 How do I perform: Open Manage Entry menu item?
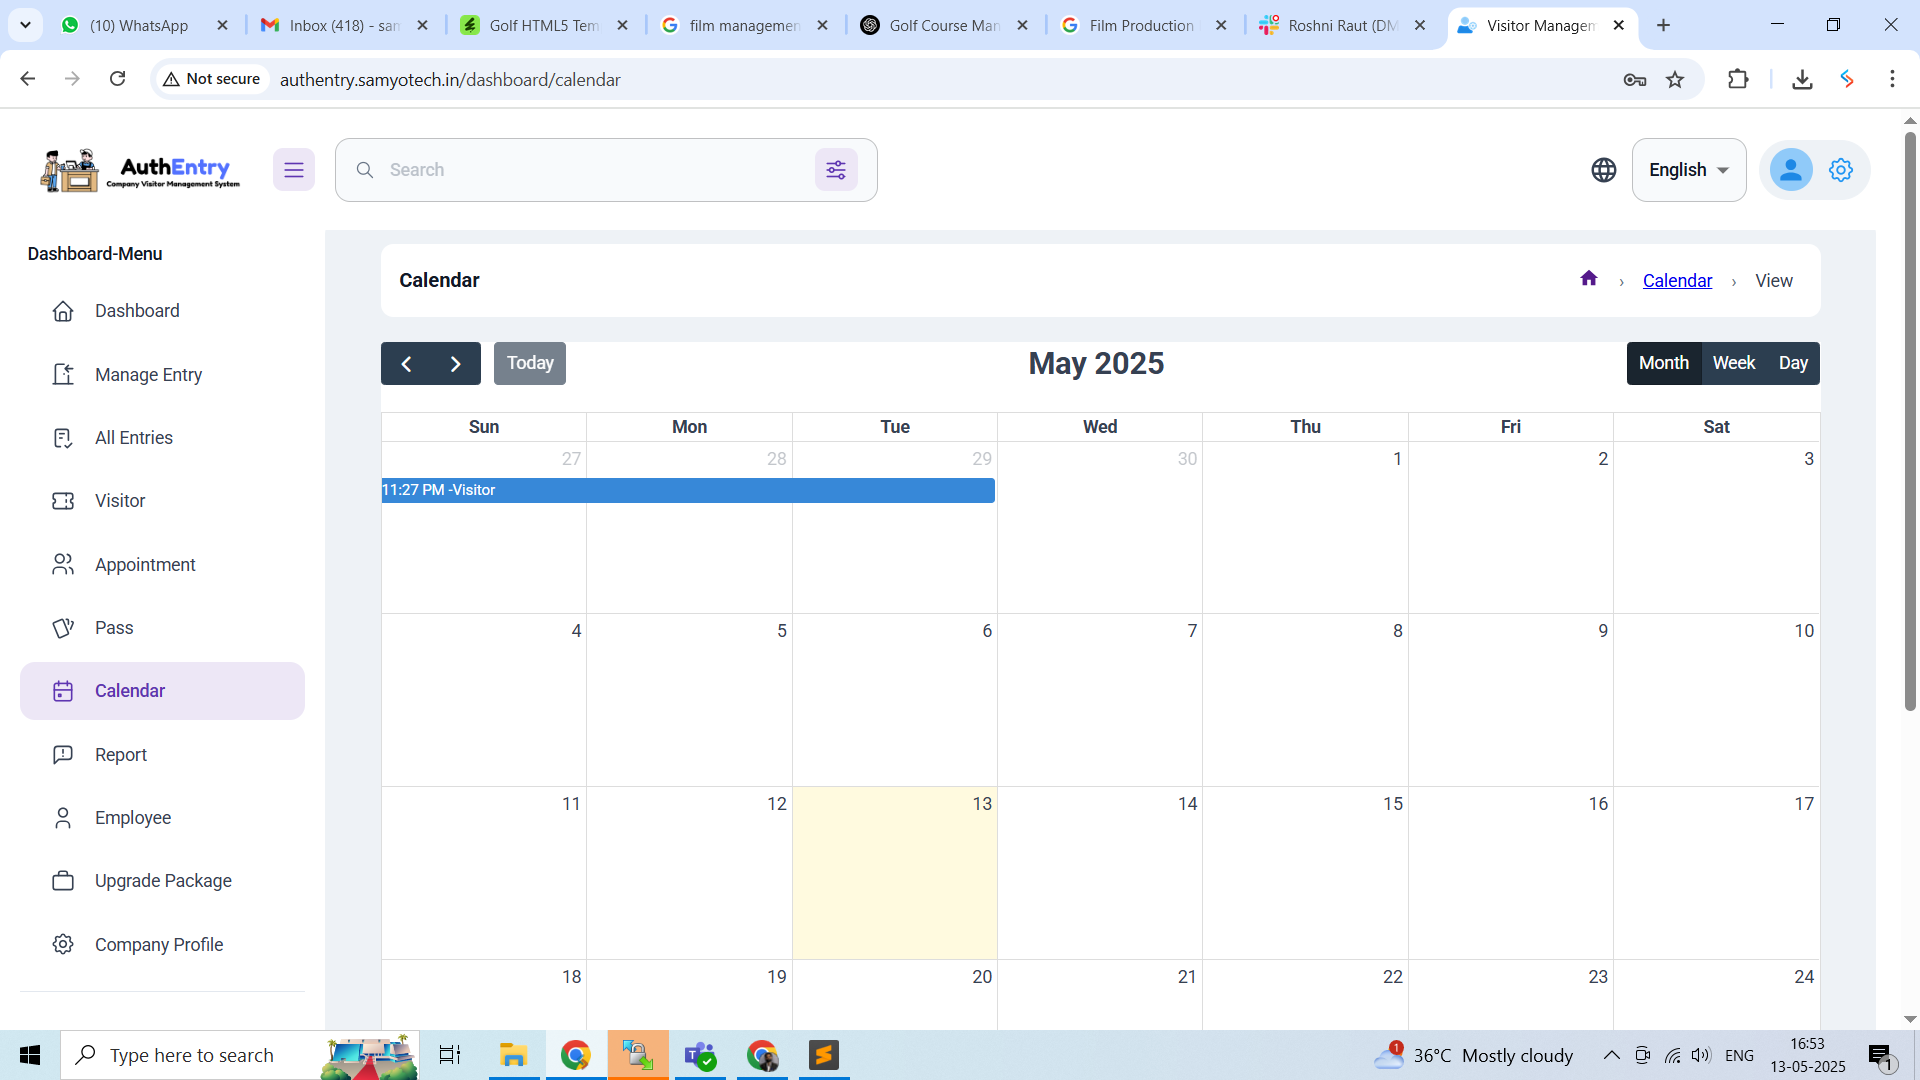[148, 375]
